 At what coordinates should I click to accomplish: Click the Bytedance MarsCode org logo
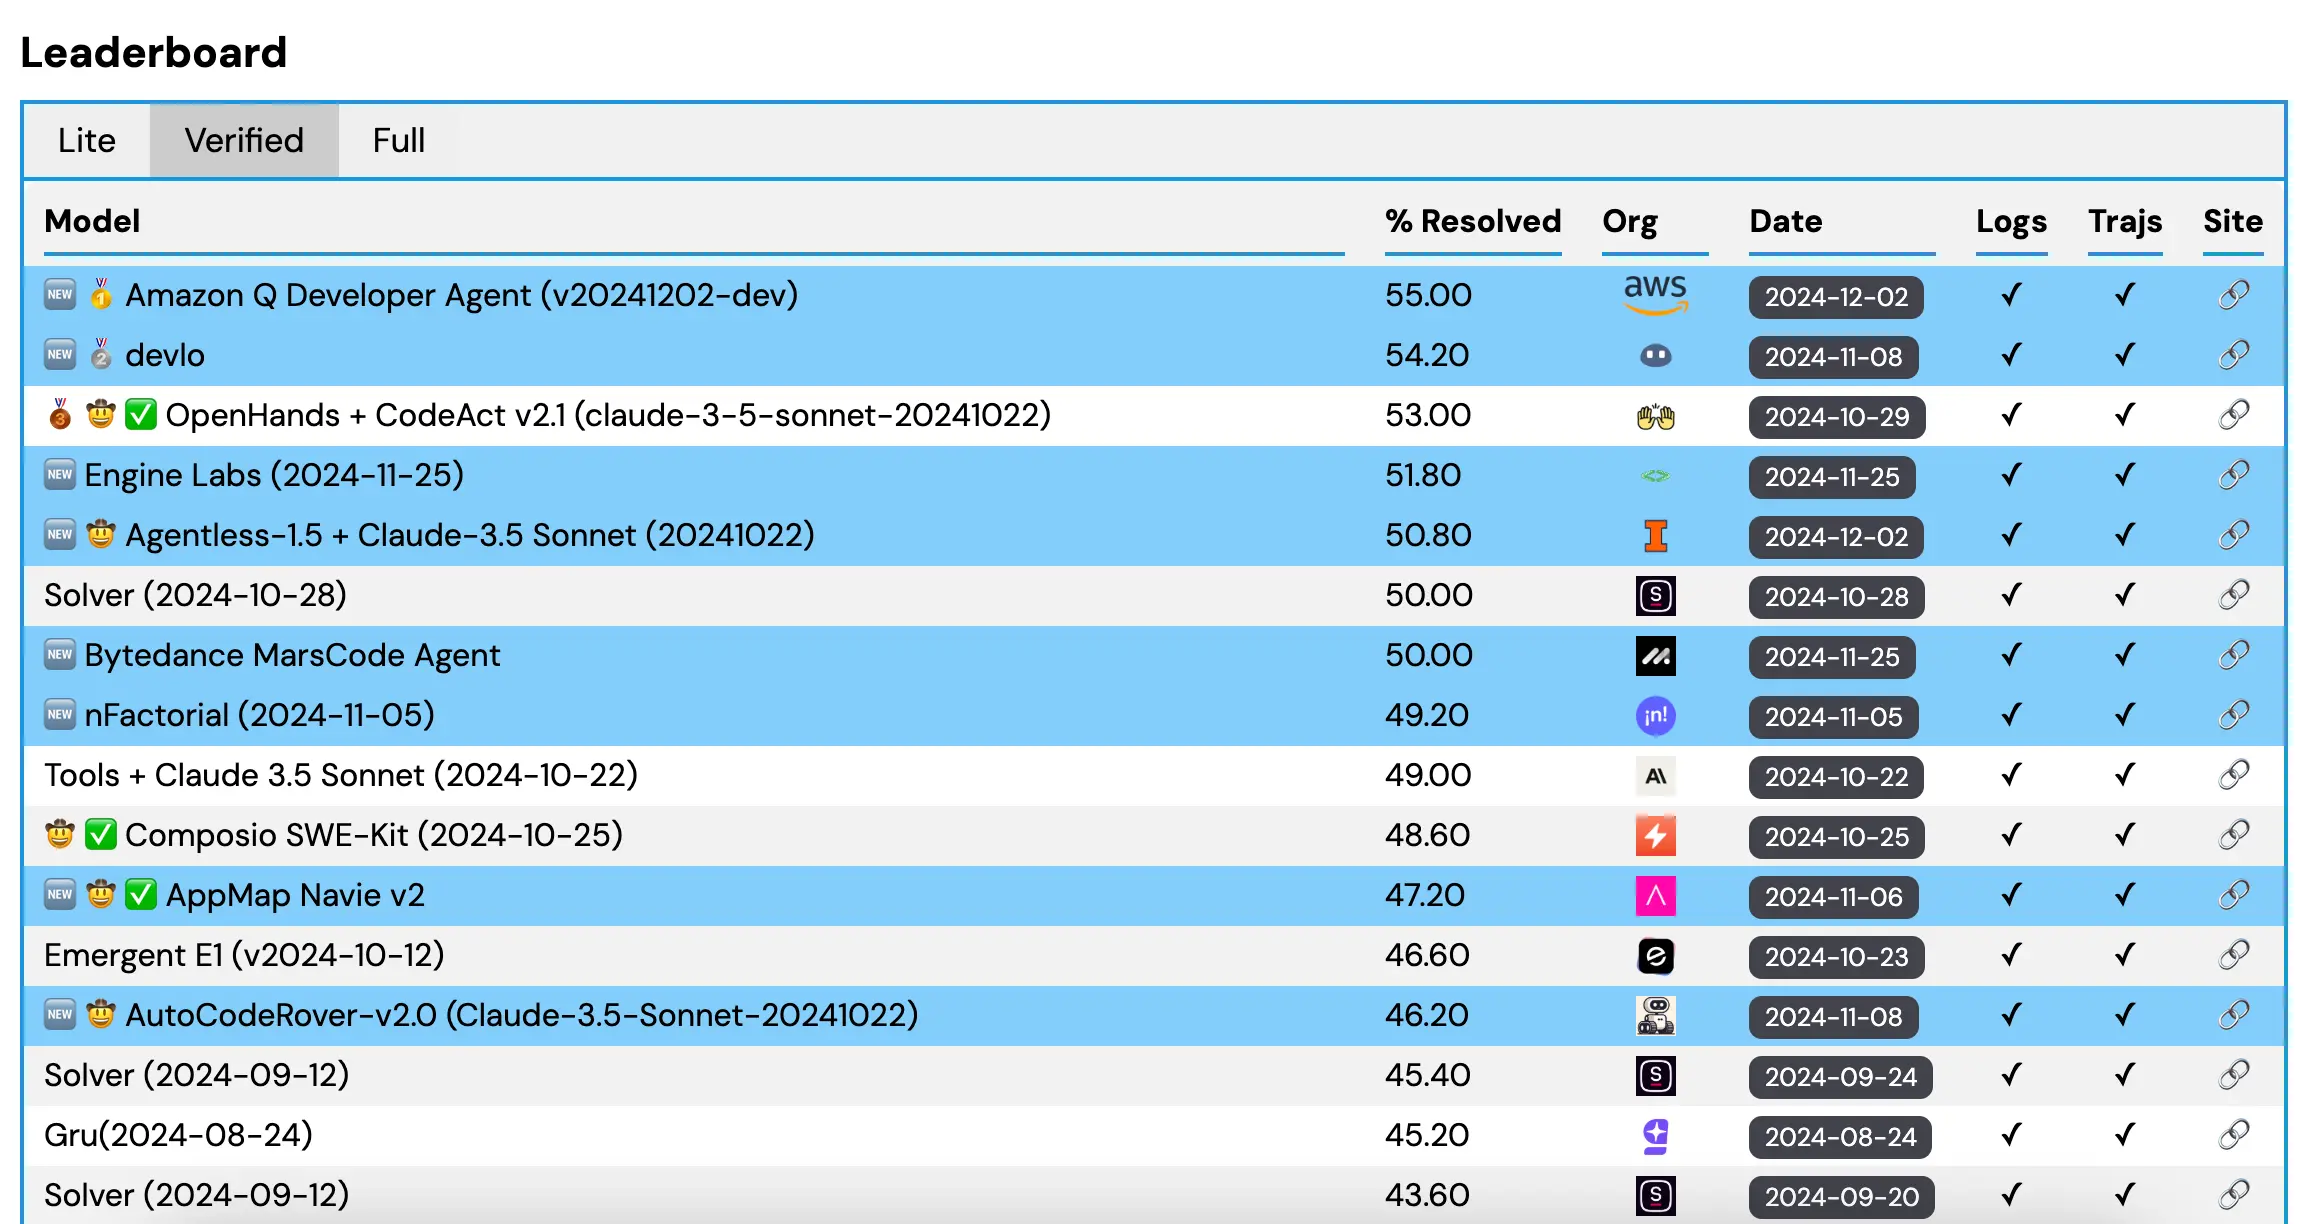1655,656
